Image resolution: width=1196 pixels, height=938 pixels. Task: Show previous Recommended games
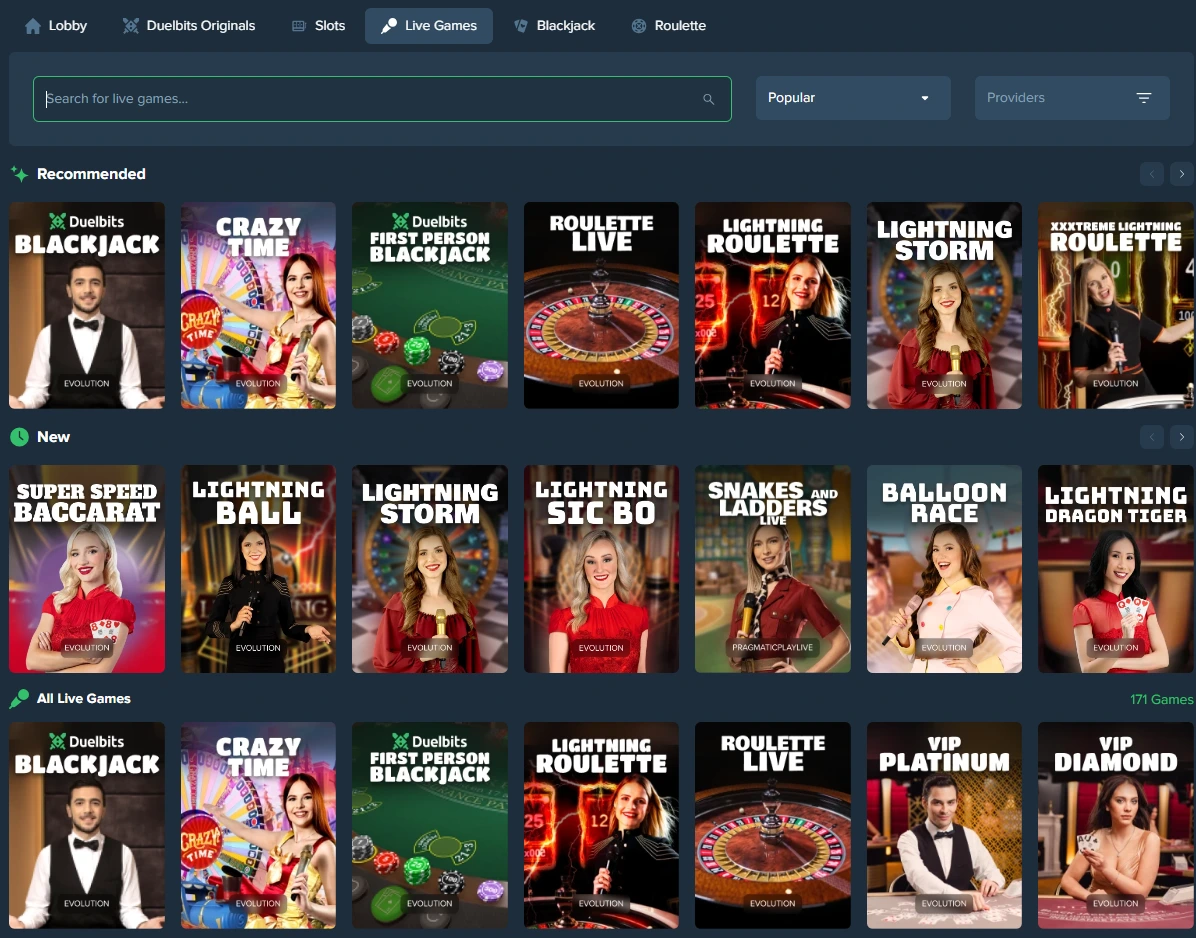pyautogui.click(x=1152, y=174)
